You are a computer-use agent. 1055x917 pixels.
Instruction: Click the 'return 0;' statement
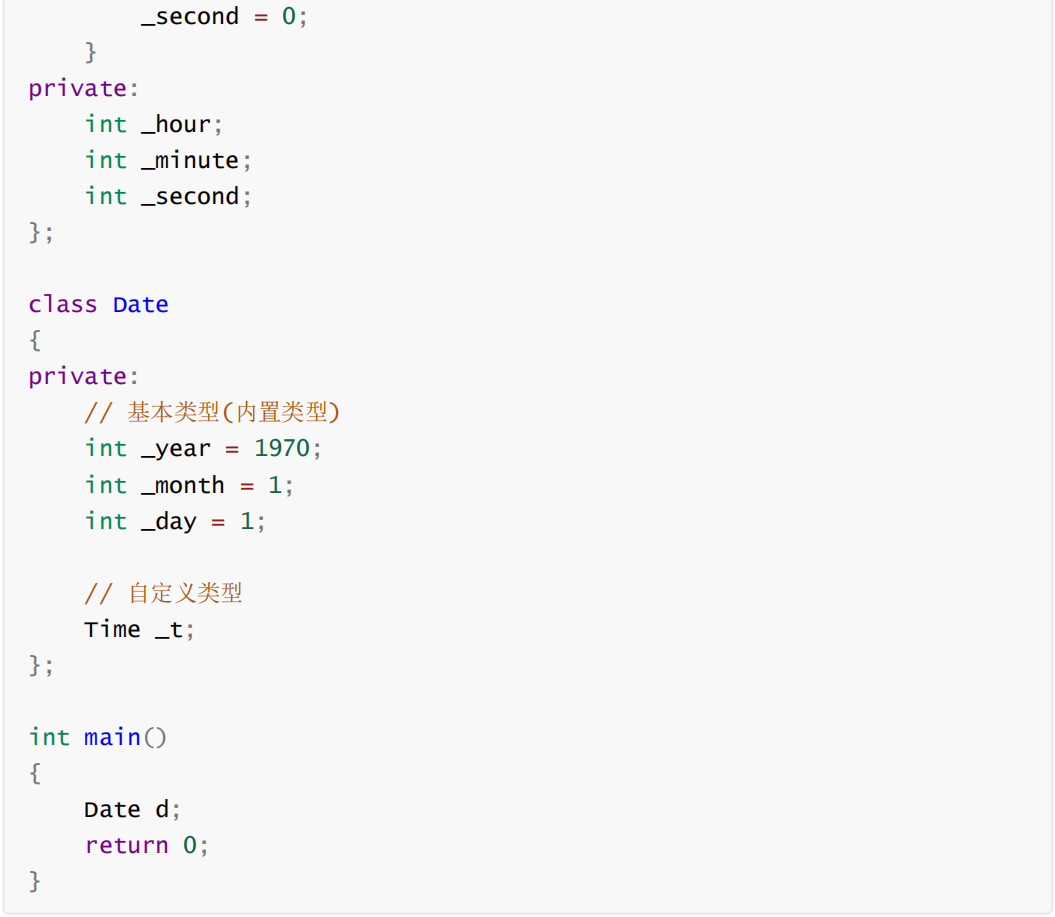(147, 845)
